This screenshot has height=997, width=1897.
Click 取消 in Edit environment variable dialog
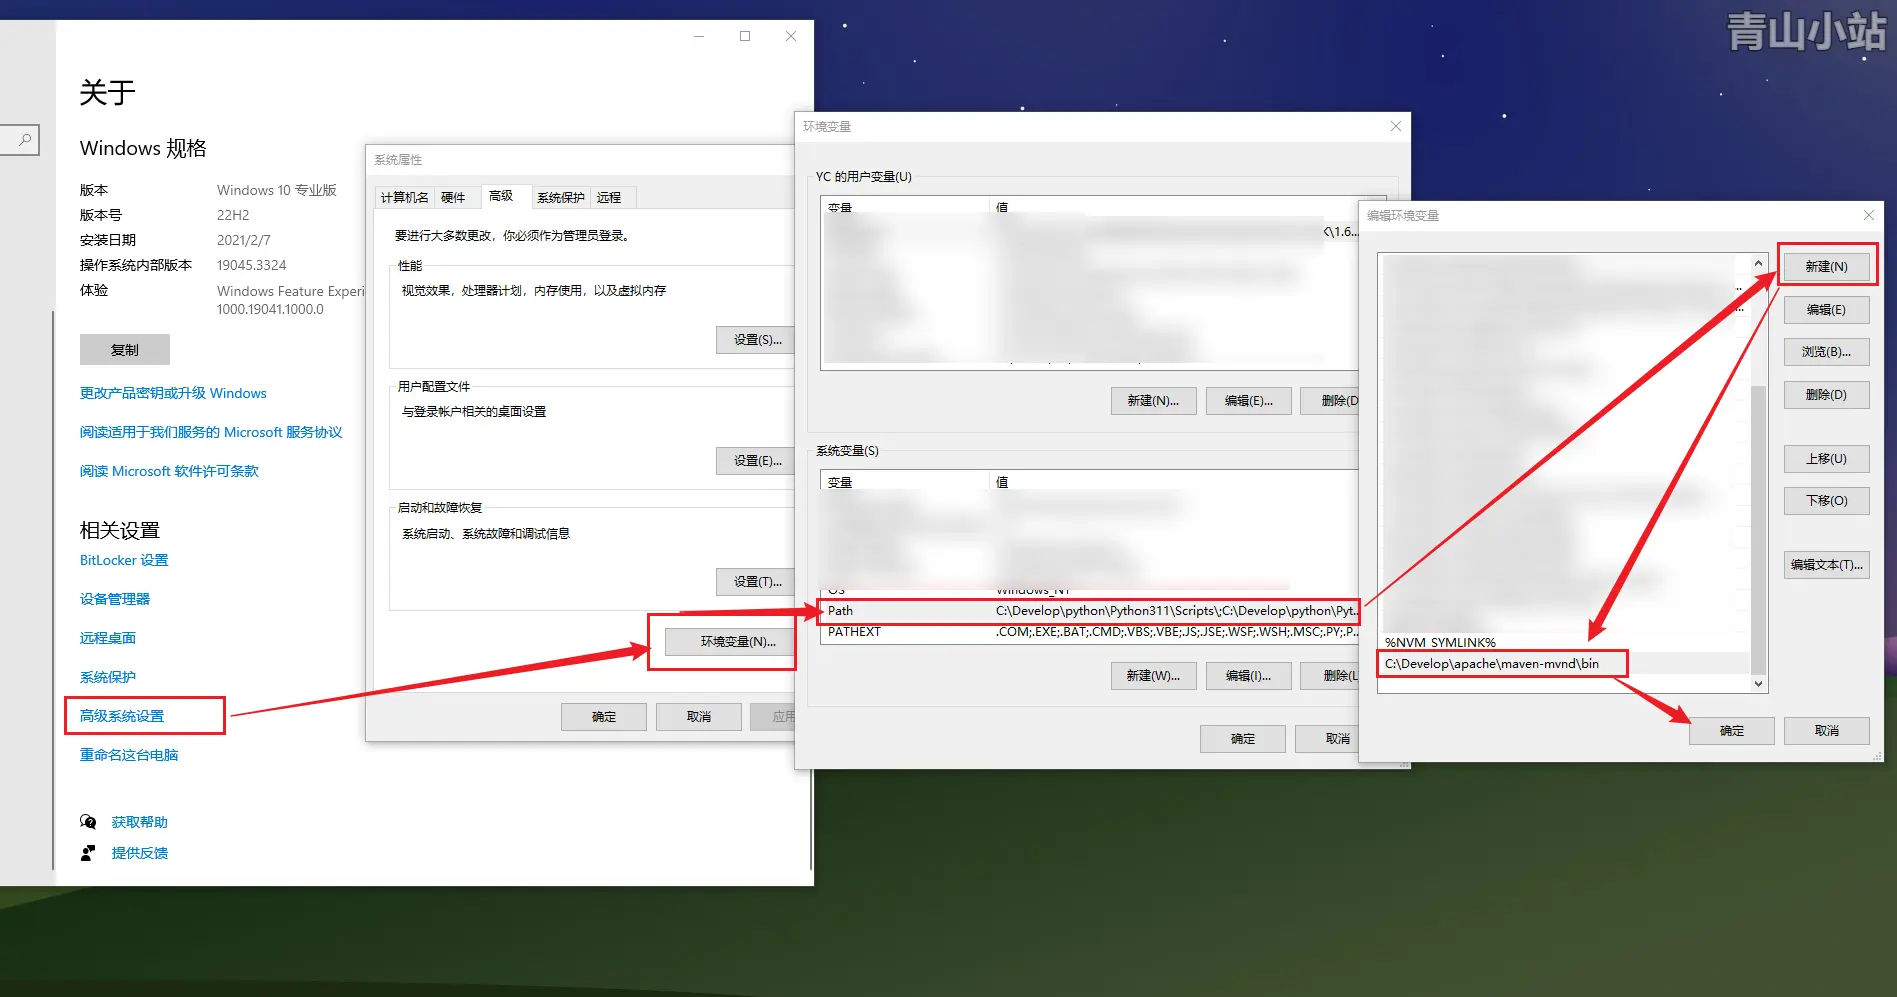click(1826, 731)
